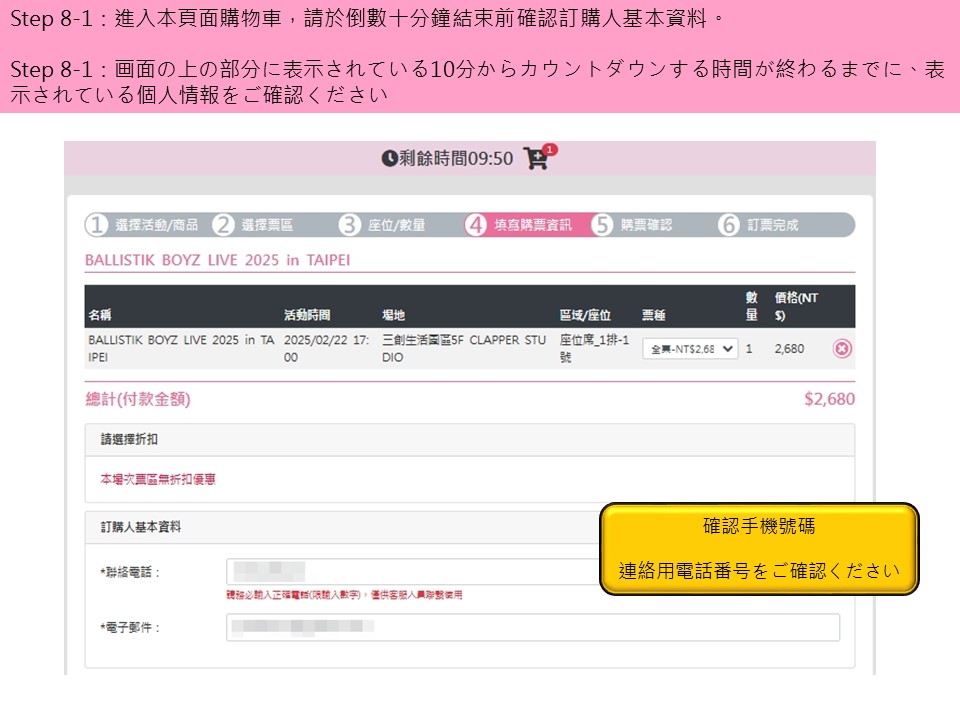Click the $2,680 total amount
Viewport: 960px width, 720px height.
(x=829, y=399)
